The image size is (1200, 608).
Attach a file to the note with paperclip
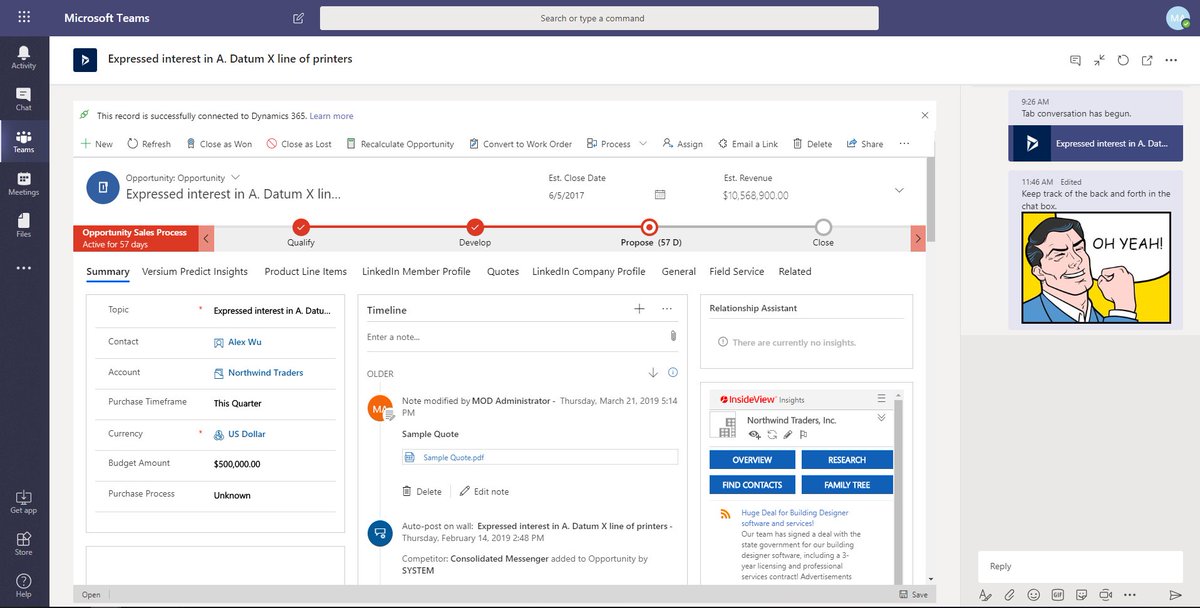674,336
